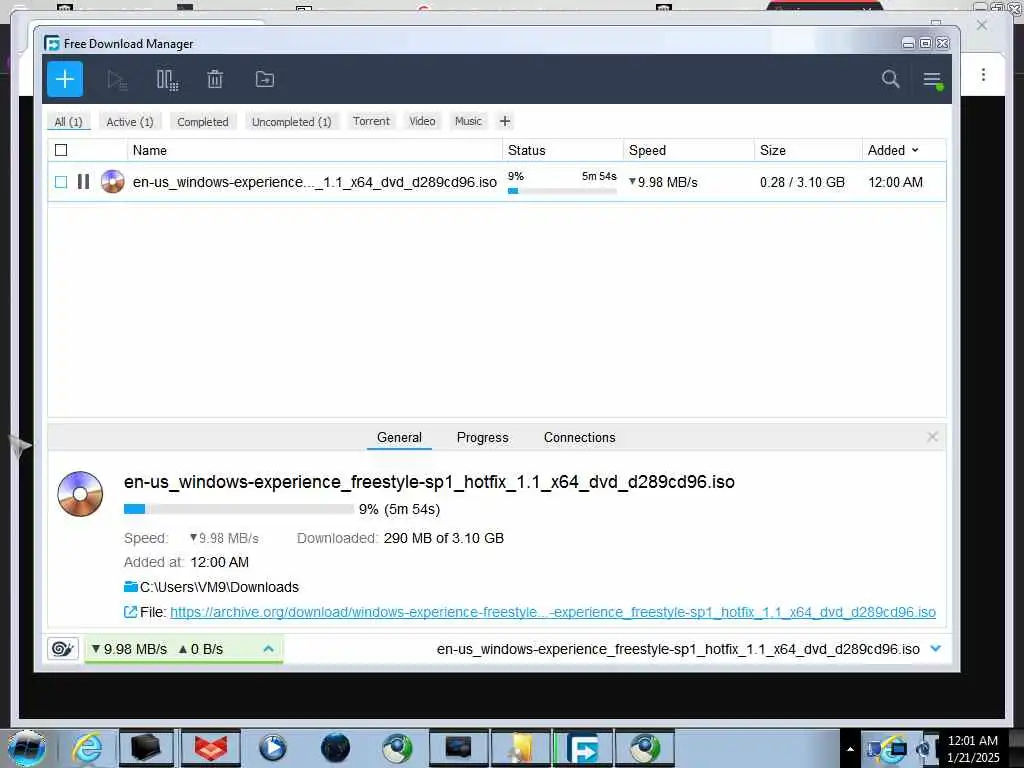The width and height of the screenshot is (1024, 768).
Task: Open the yellow folder taskbar icon
Action: (x=520, y=748)
